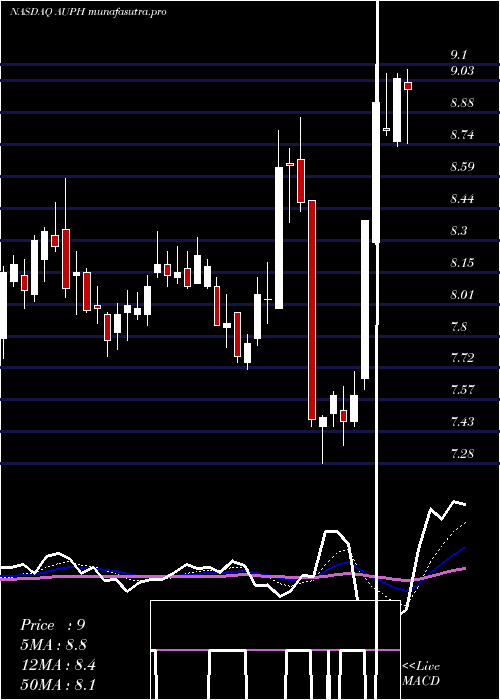Click the 8.3 price axis label
This screenshot has width=500, height=700.
(x=458, y=230)
